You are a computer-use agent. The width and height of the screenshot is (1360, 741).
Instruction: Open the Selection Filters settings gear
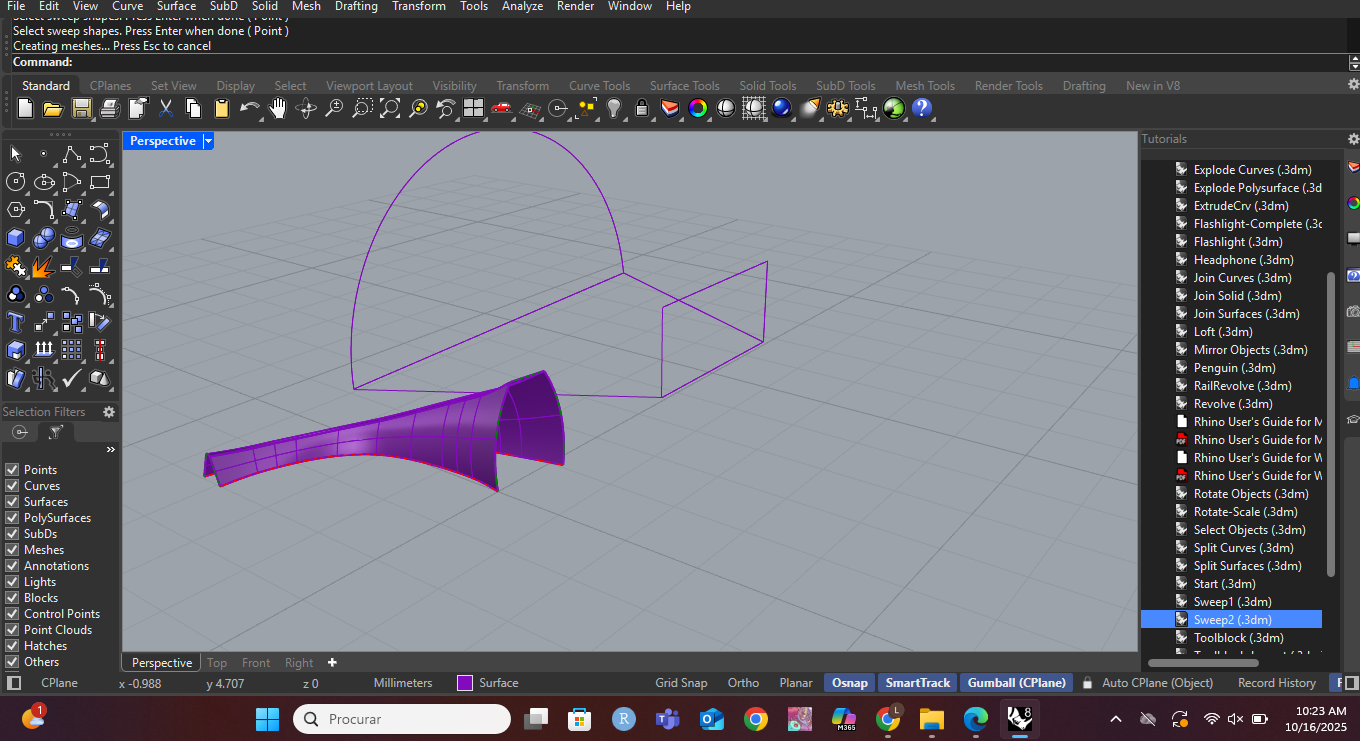coord(109,412)
